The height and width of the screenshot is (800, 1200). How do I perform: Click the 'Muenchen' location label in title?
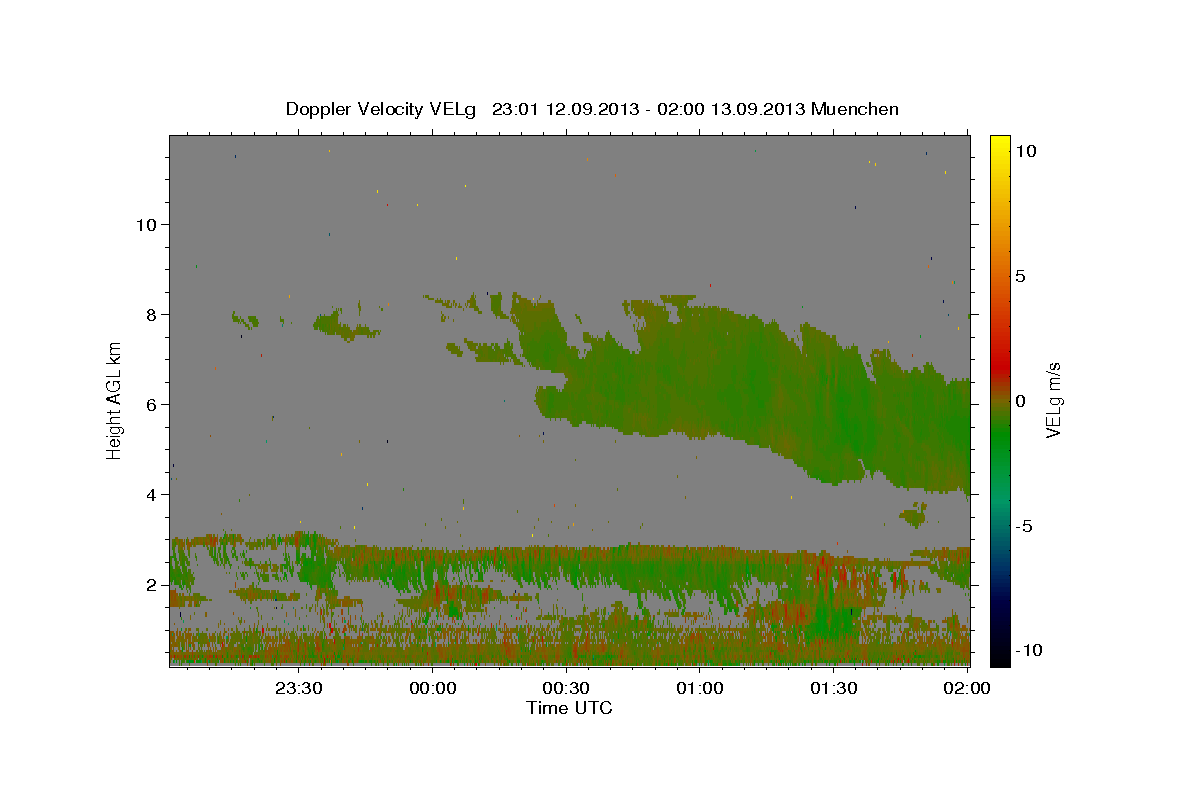[855, 109]
